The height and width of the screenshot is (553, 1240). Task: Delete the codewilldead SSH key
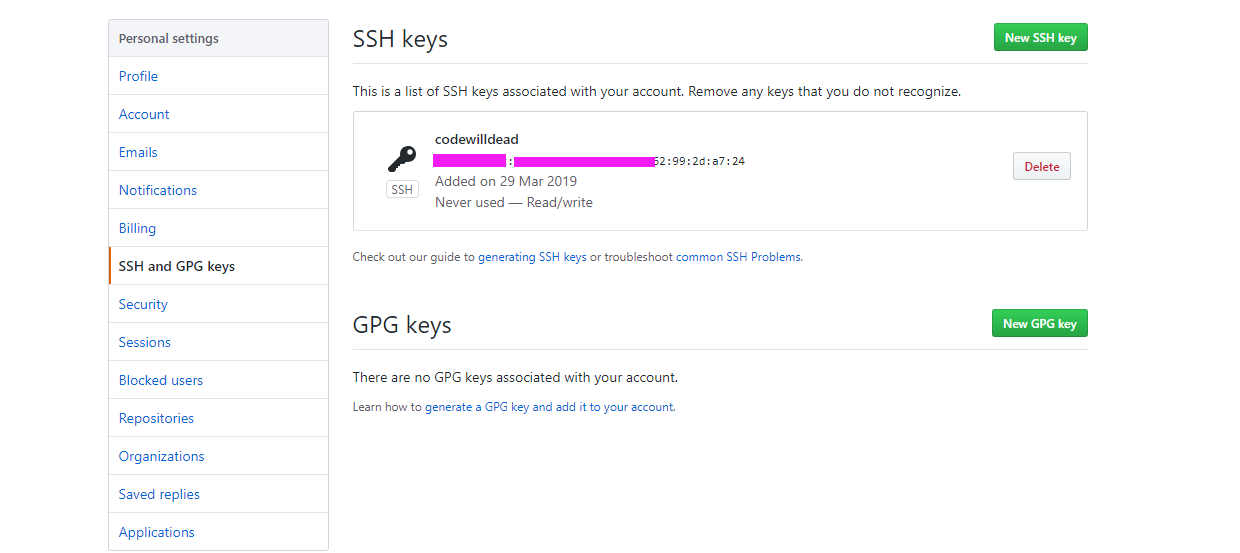click(x=1041, y=167)
